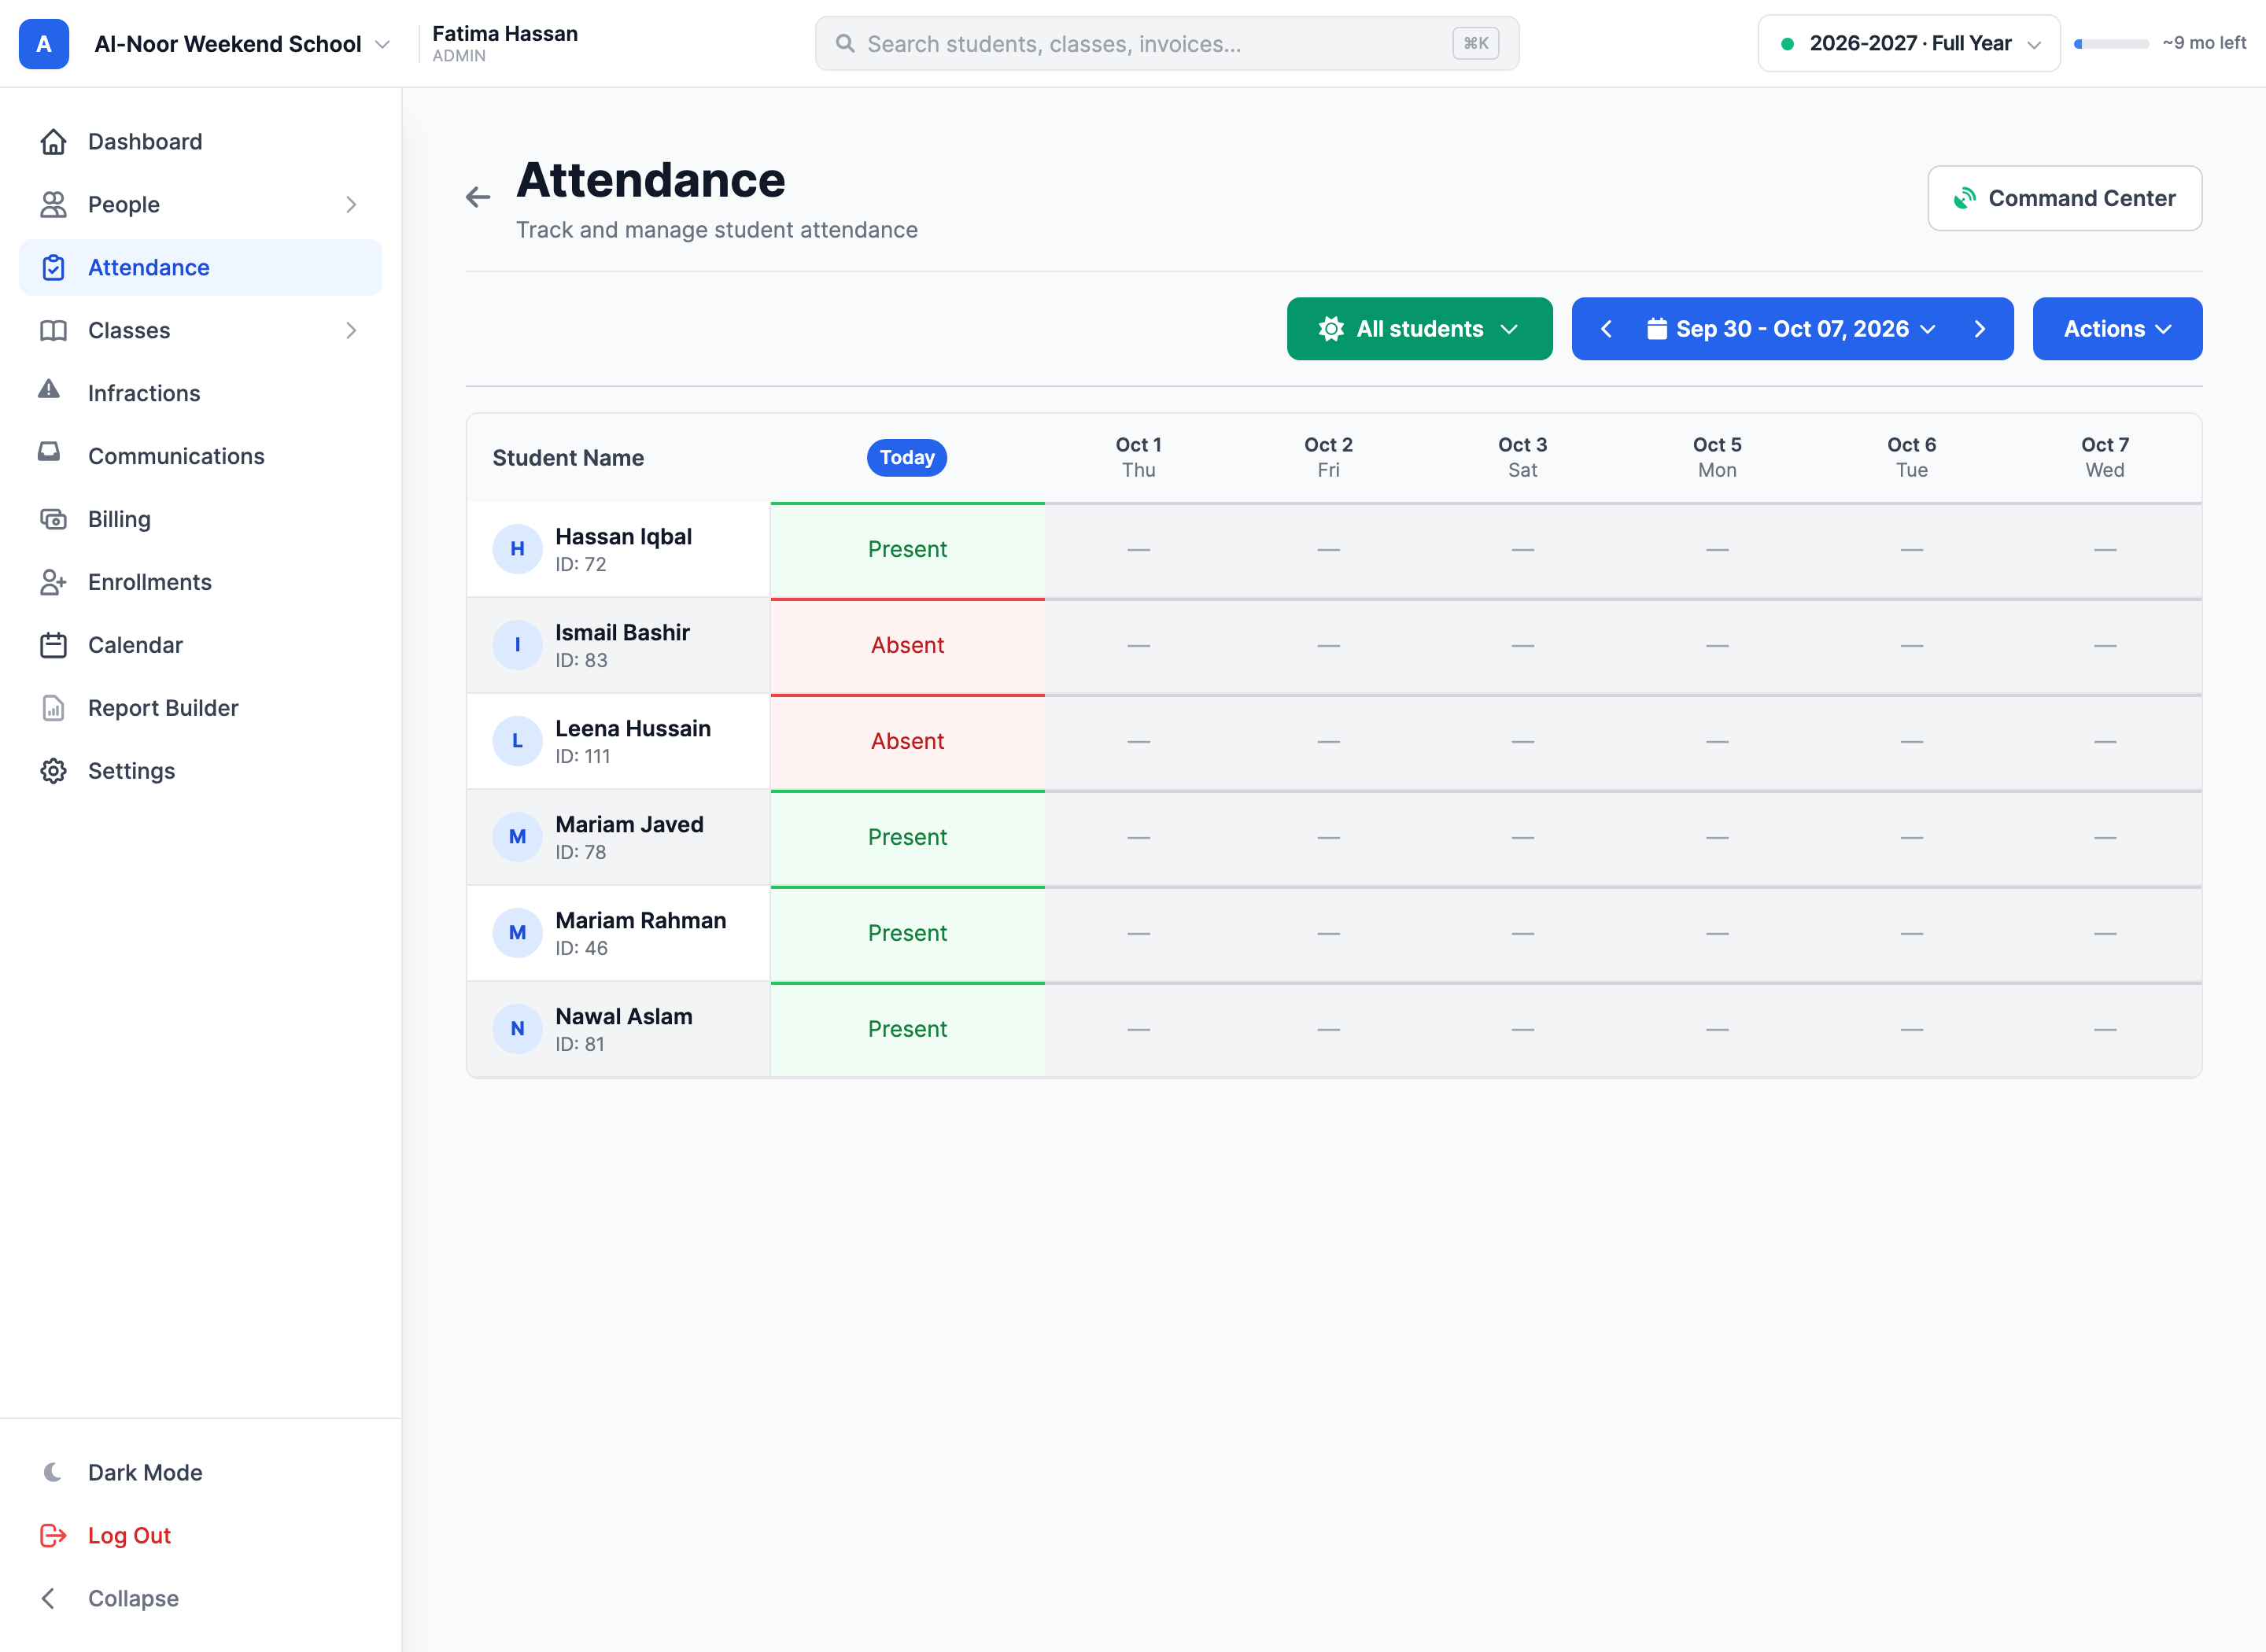The image size is (2266, 1652).
Task: Click the back arrow beside Attendance title
Action: [x=478, y=197]
